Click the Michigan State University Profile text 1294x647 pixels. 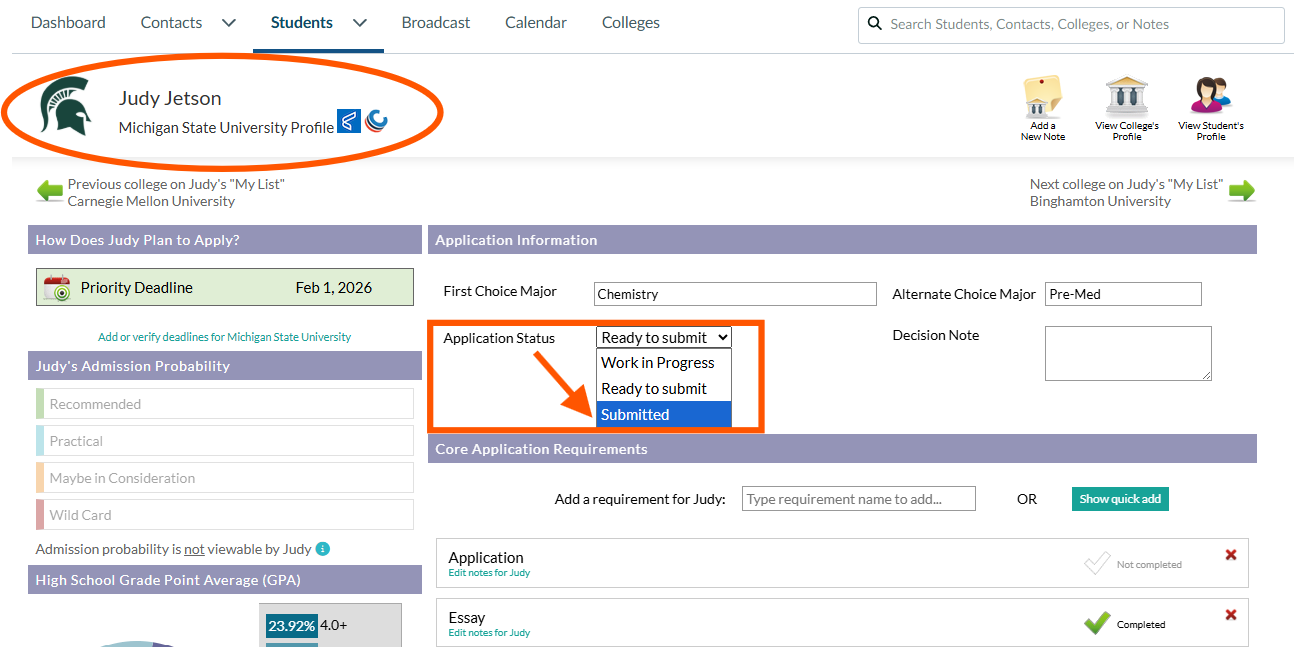pyautogui.click(x=226, y=127)
